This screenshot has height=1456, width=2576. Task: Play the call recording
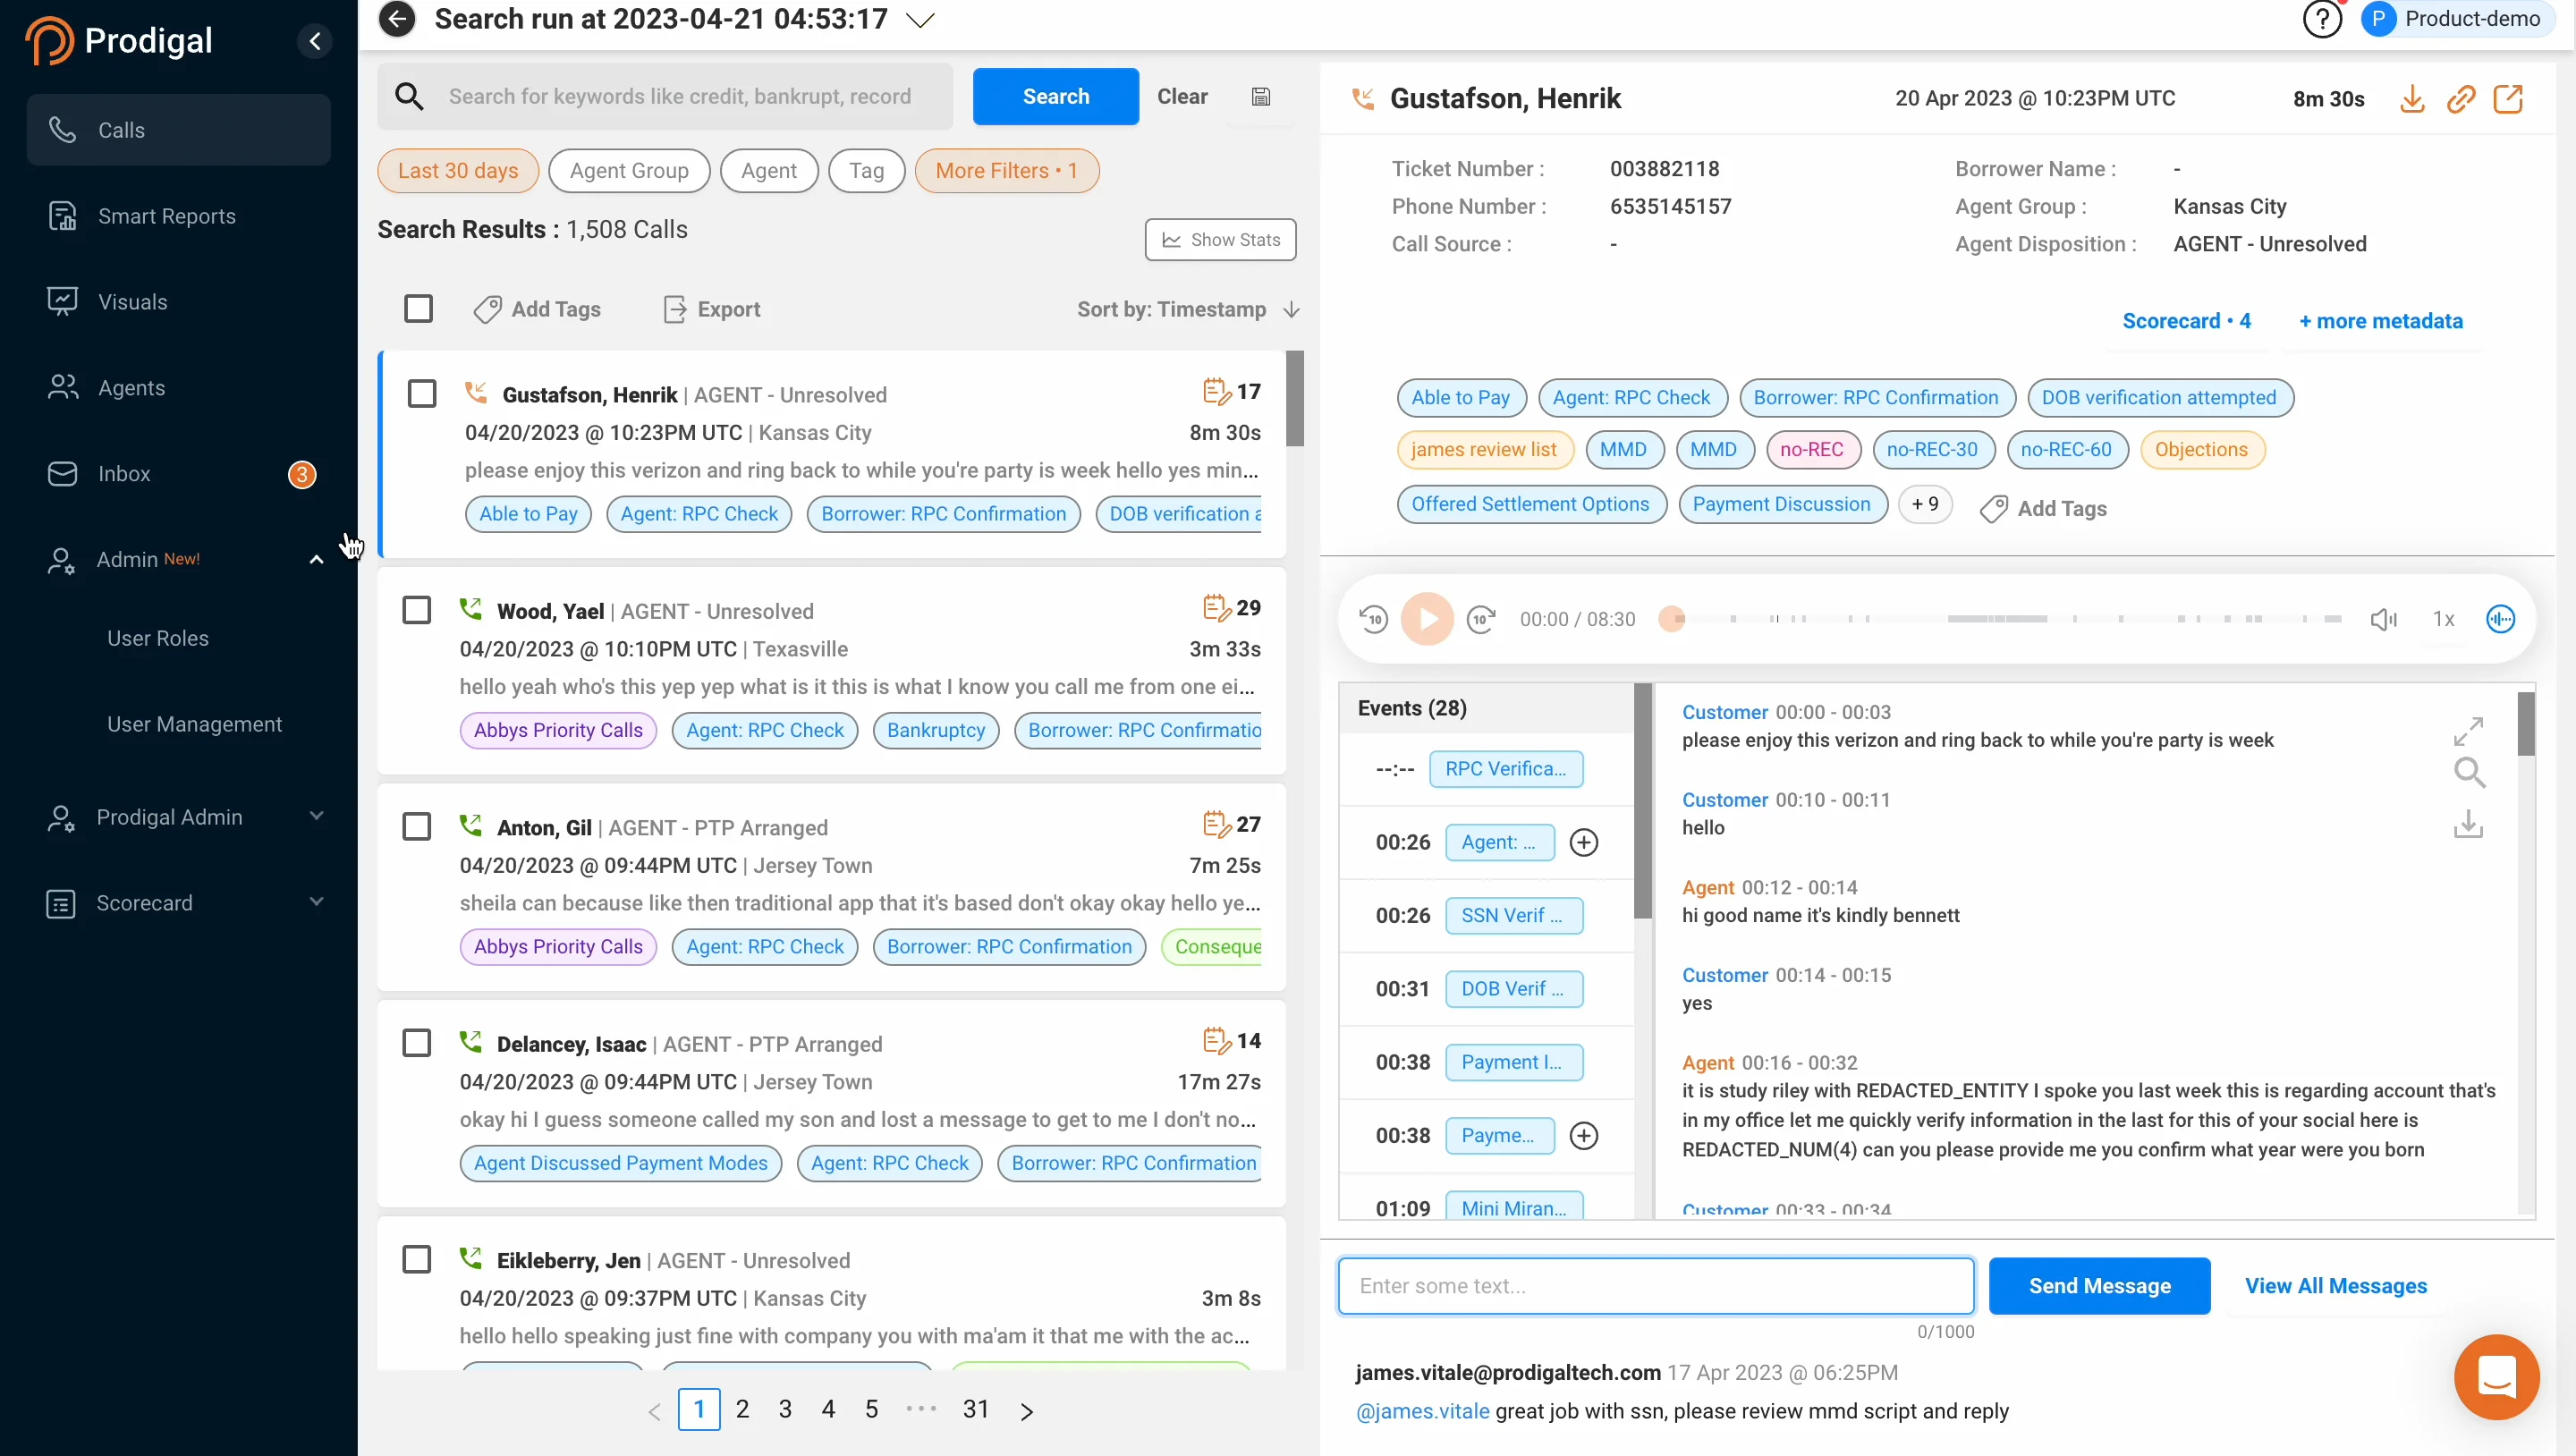(1427, 619)
